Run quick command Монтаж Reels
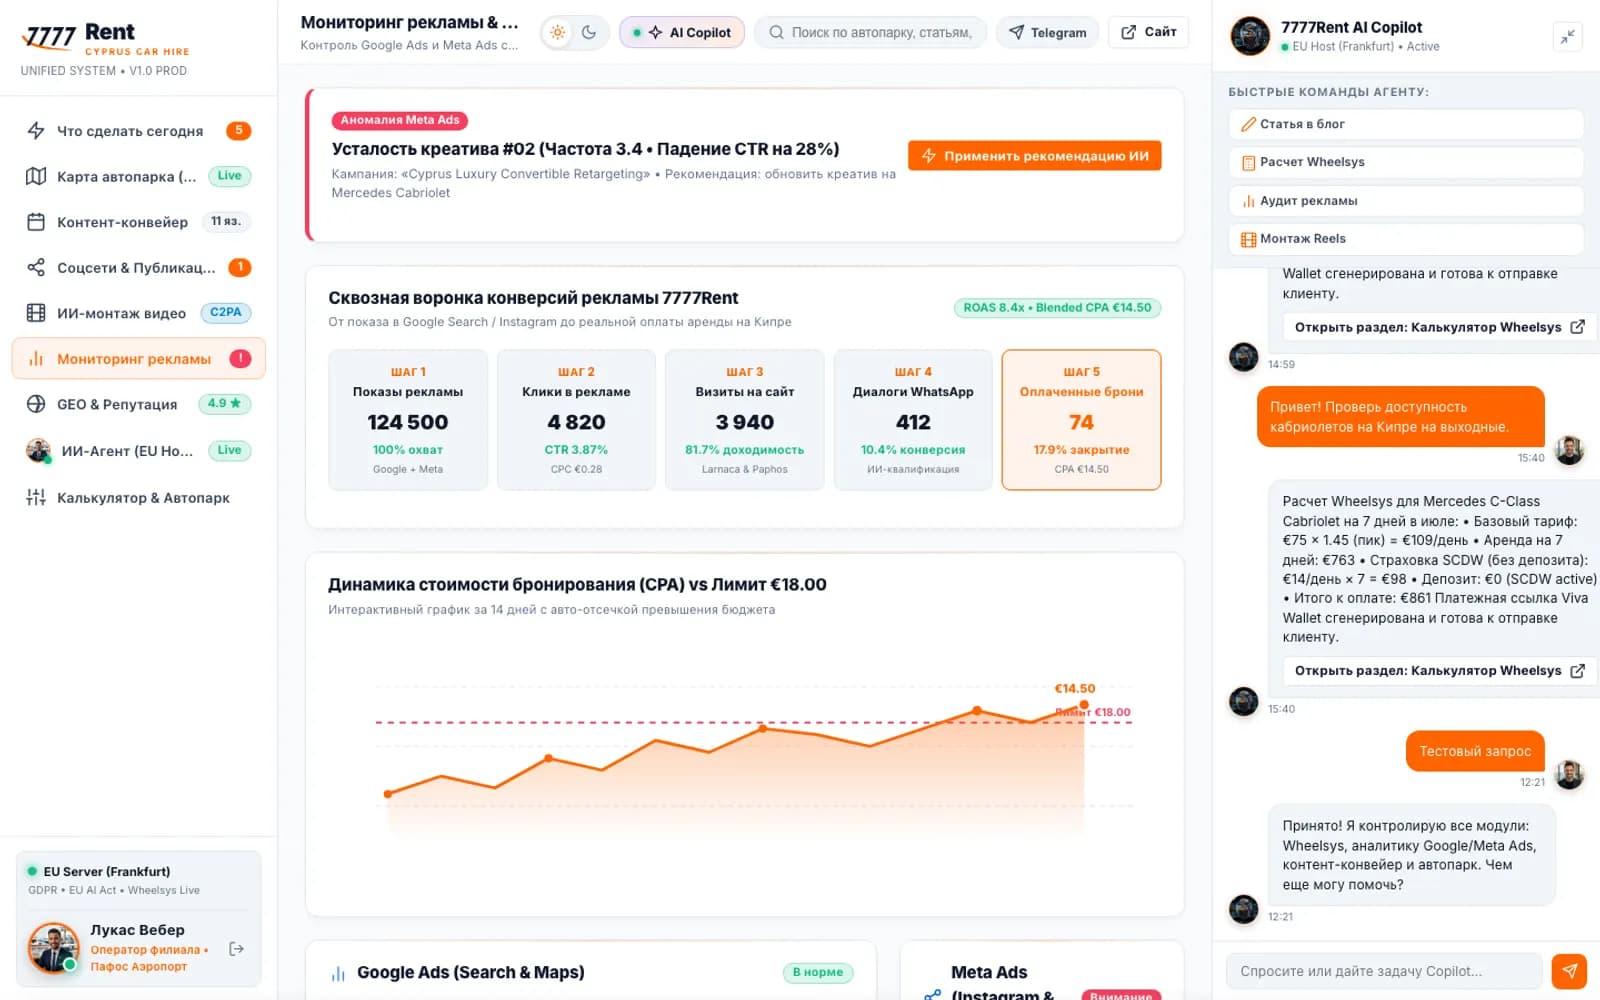This screenshot has width=1600, height=1000. click(x=1405, y=239)
